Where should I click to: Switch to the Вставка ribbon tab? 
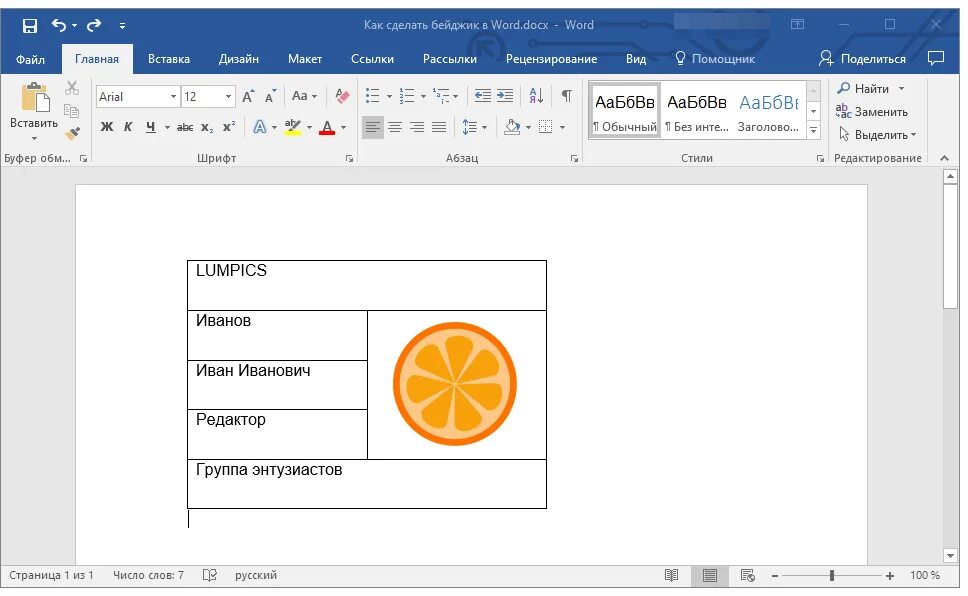click(x=169, y=59)
